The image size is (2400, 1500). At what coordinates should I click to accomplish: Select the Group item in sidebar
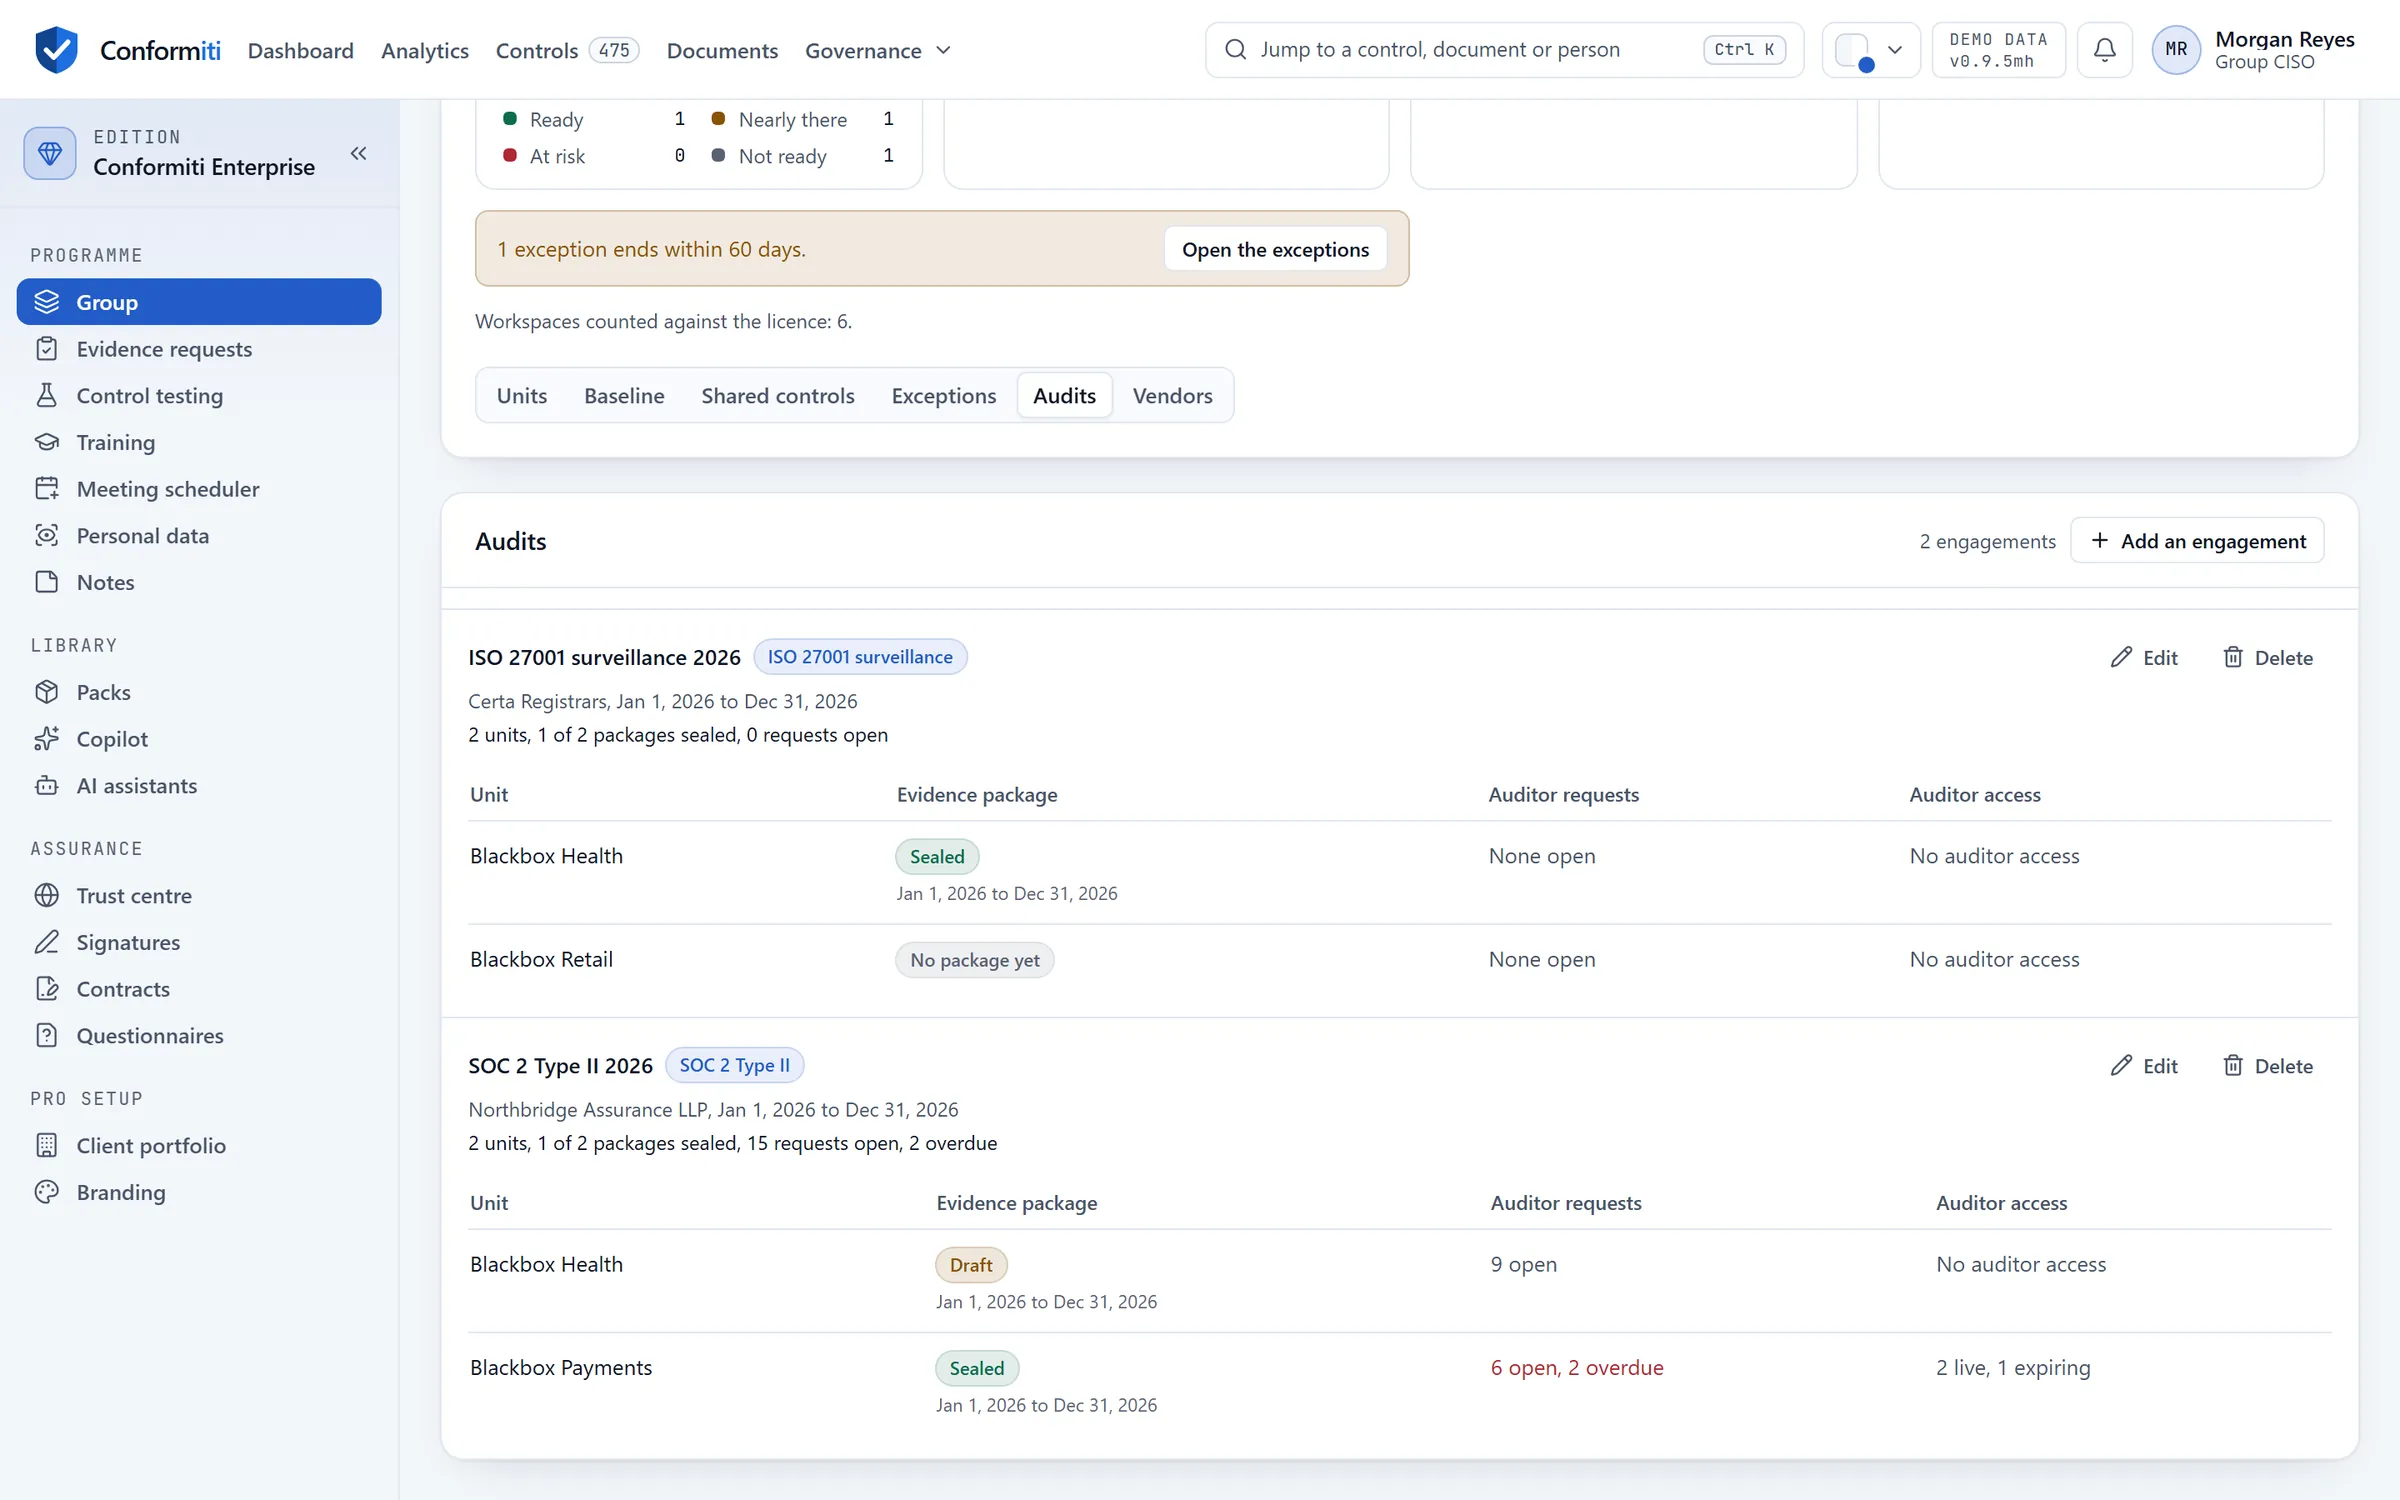199,302
